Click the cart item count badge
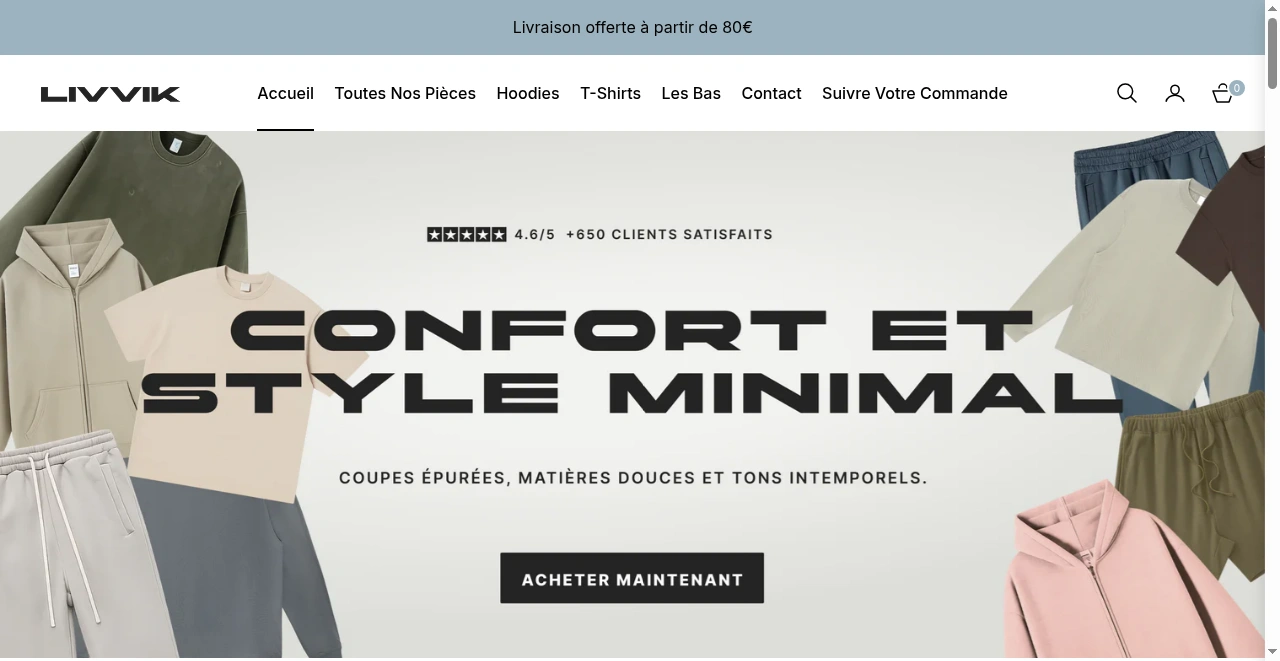 coord(1237,88)
